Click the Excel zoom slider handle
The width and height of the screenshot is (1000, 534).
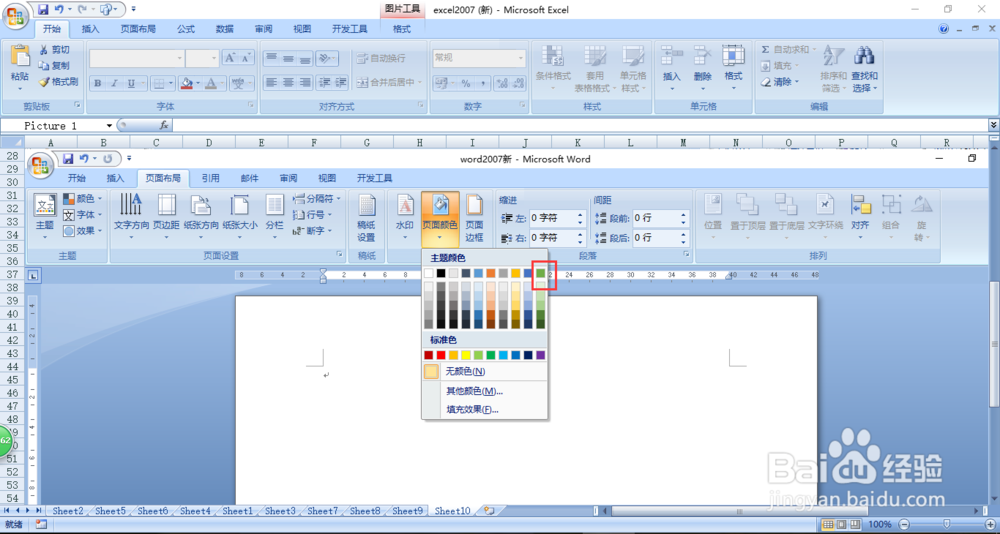pos(946,524)
